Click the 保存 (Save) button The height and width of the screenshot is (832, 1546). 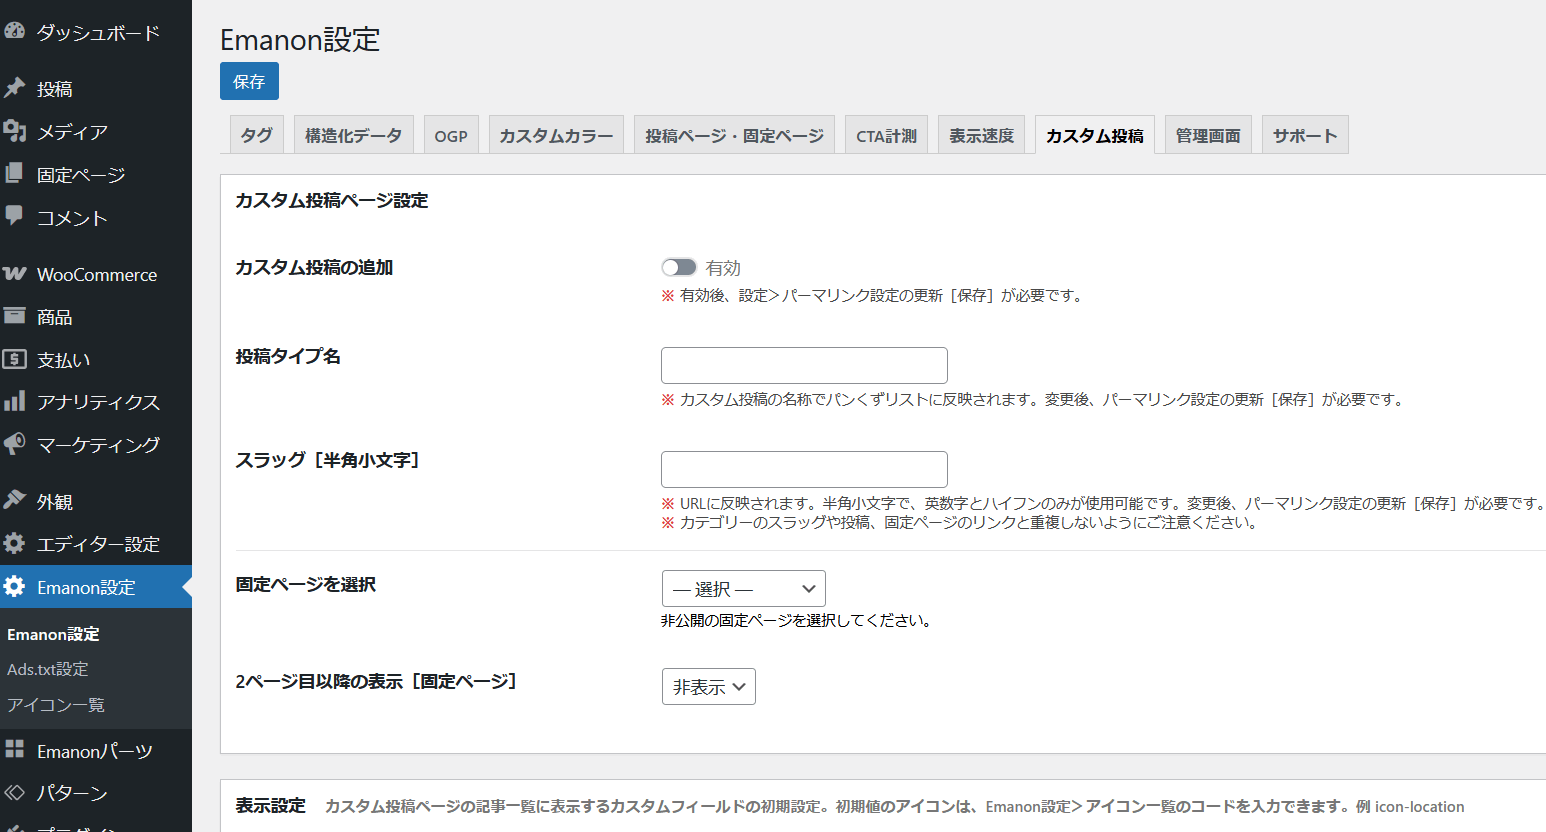(x=249, y=81)
